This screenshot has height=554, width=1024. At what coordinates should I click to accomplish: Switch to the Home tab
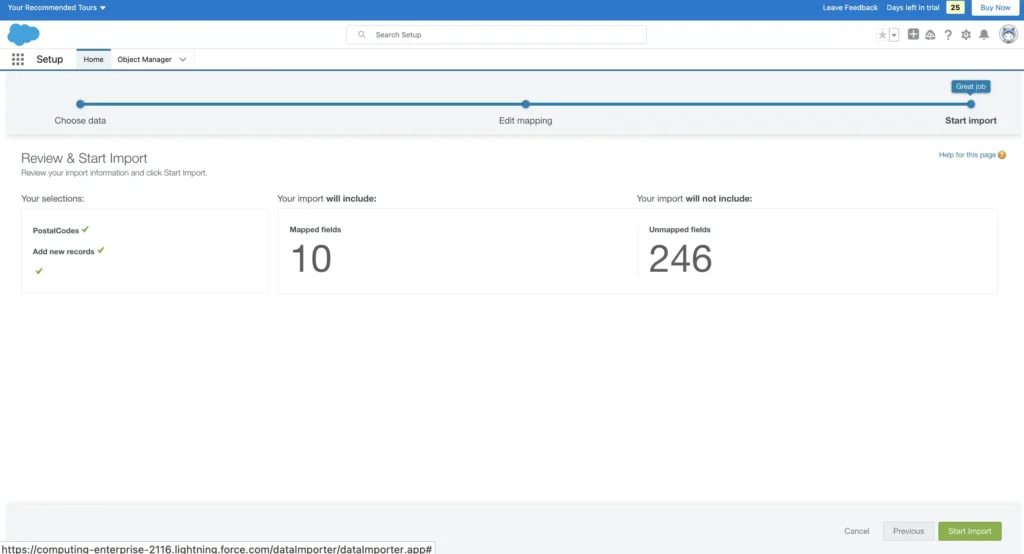[x=93, y=60]
